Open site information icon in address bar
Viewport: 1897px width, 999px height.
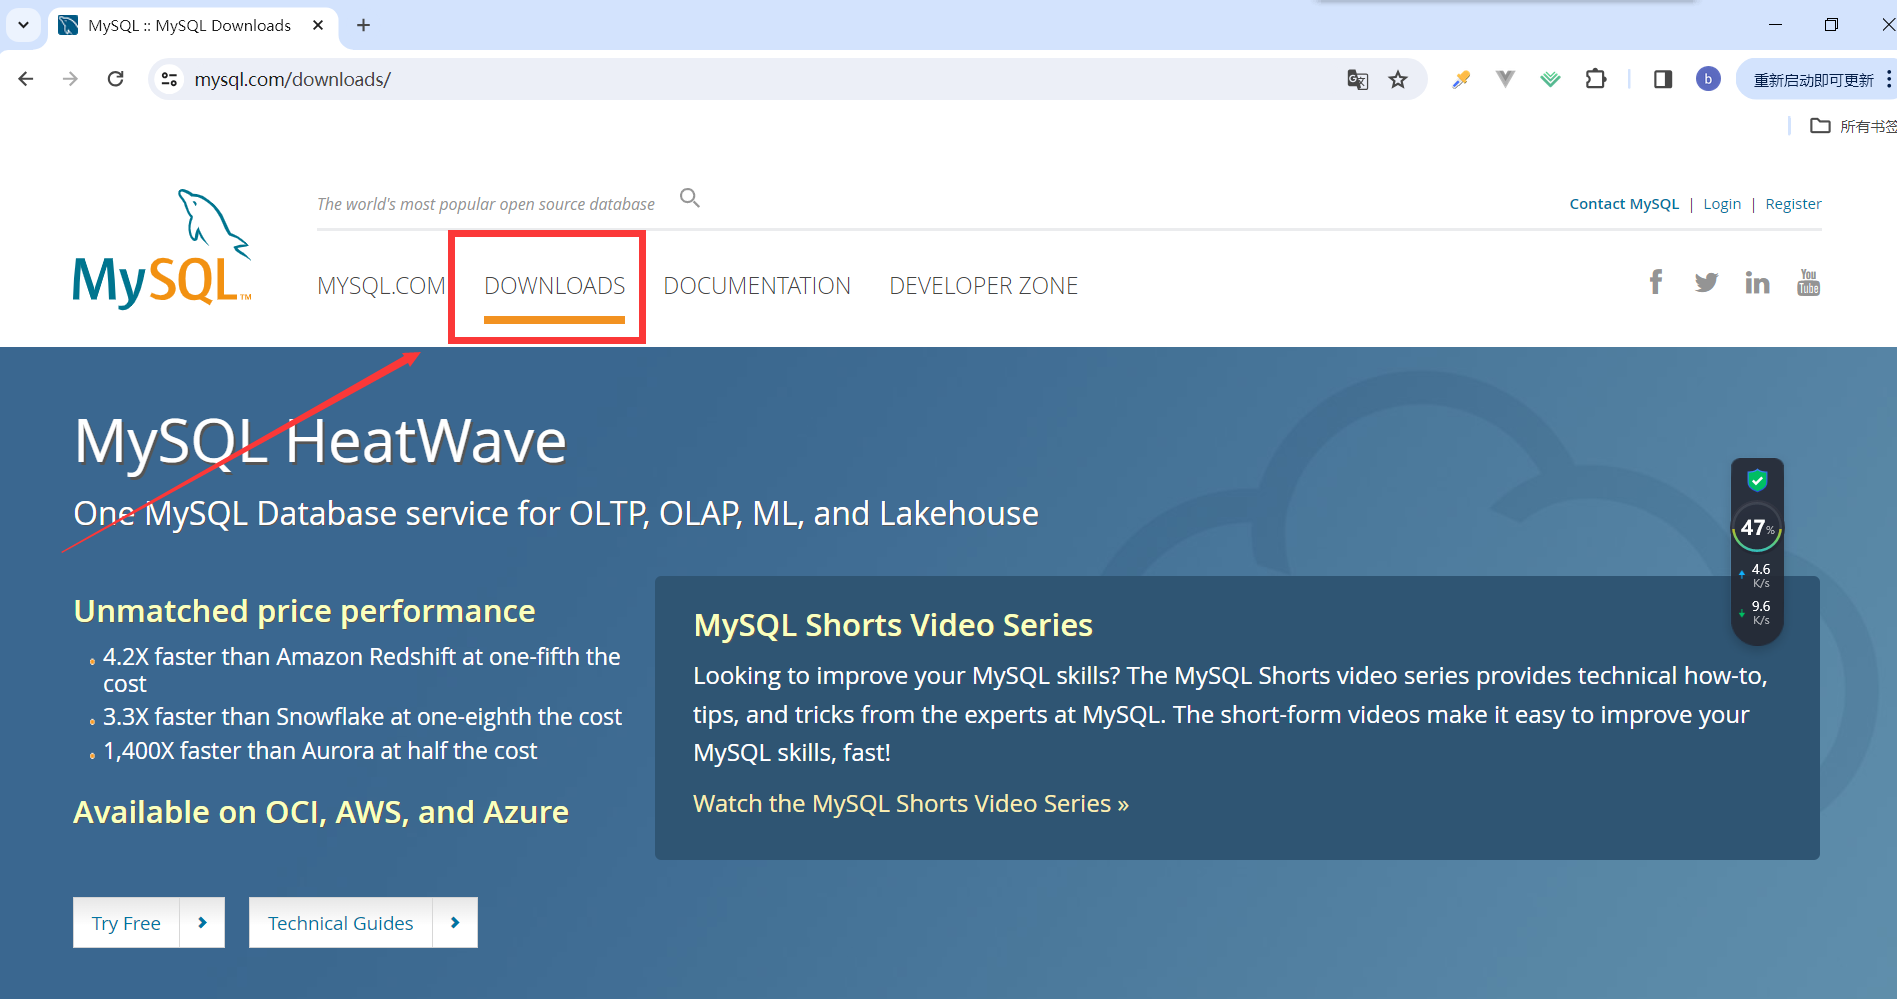click(x=170, y=79)
